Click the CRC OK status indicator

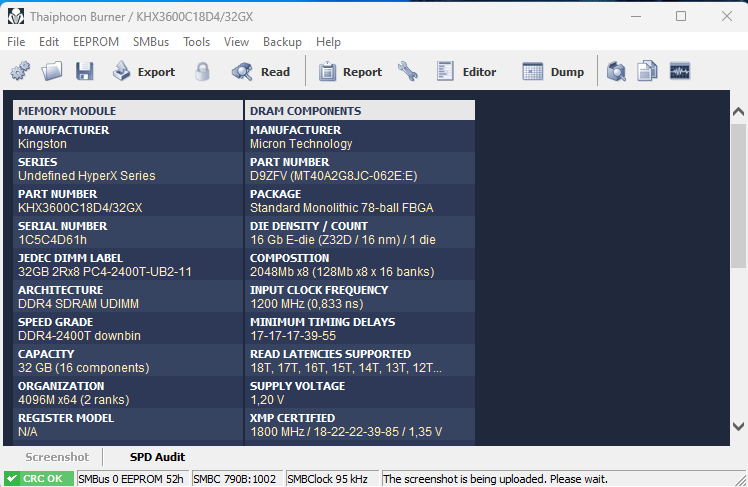pos(39,478)
